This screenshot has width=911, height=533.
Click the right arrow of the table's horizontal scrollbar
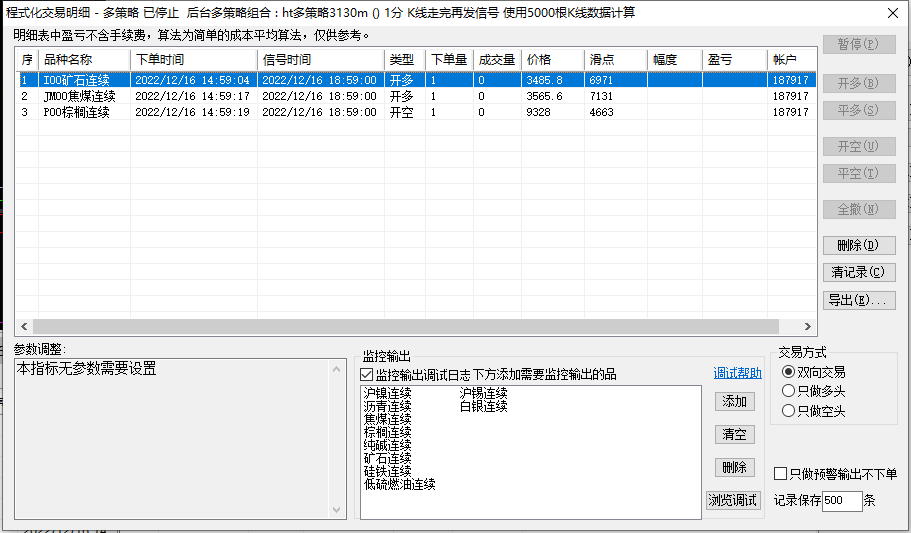808,327
